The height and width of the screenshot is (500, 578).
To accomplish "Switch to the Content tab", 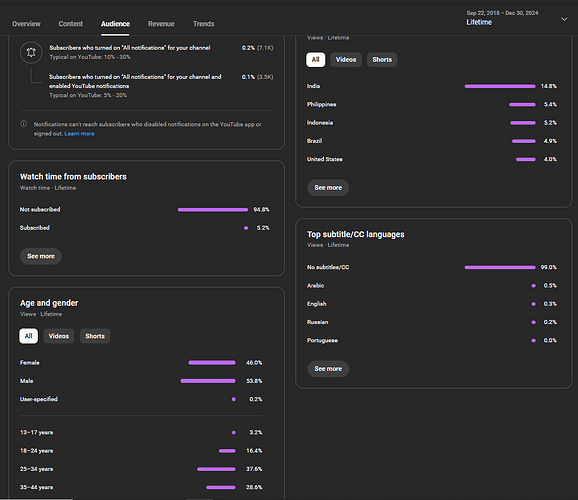I will tap(70, 24).
